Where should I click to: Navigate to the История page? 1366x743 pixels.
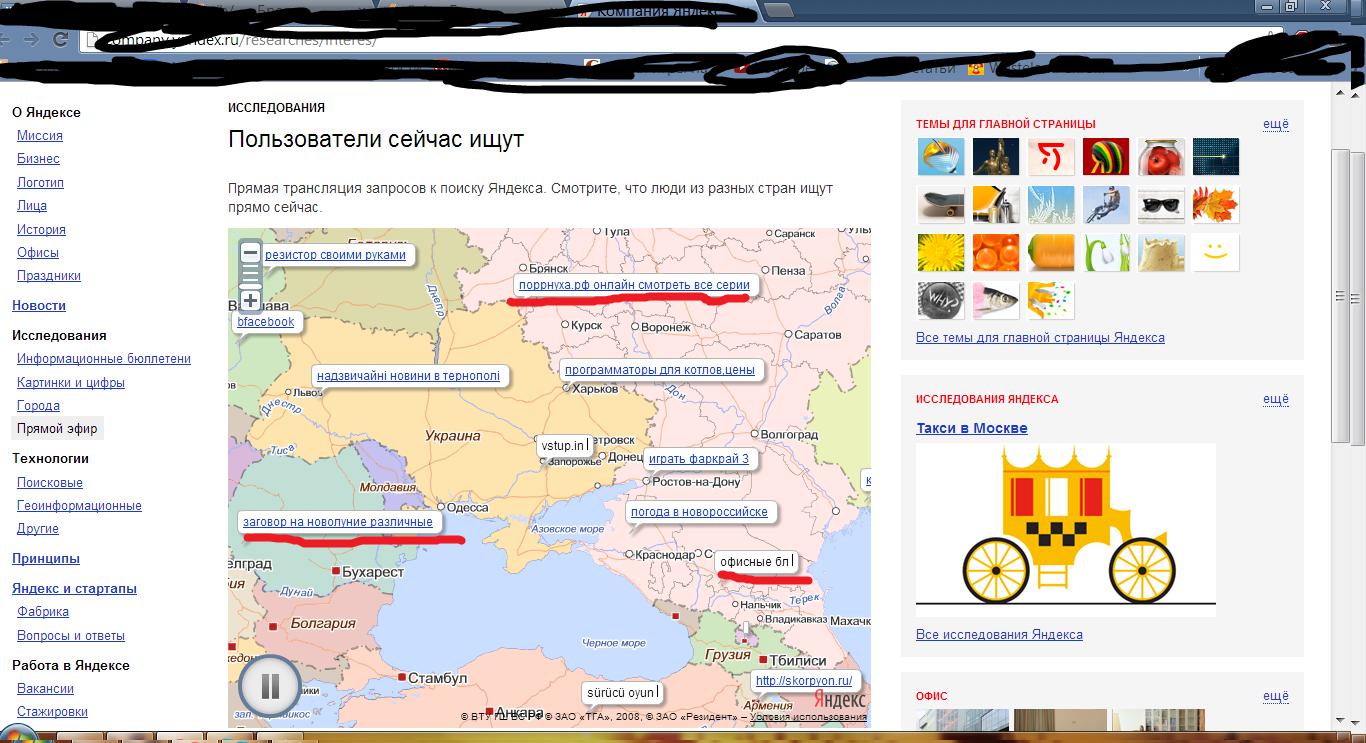(41, 230)
